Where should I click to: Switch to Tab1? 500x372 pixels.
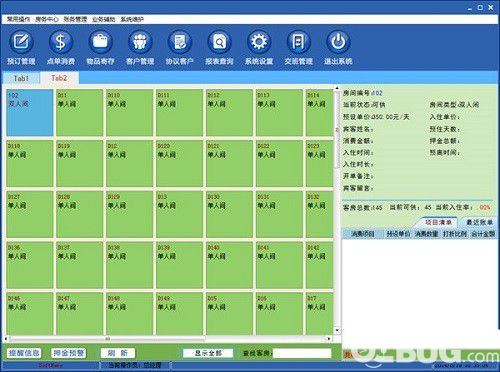coord(21,78)
